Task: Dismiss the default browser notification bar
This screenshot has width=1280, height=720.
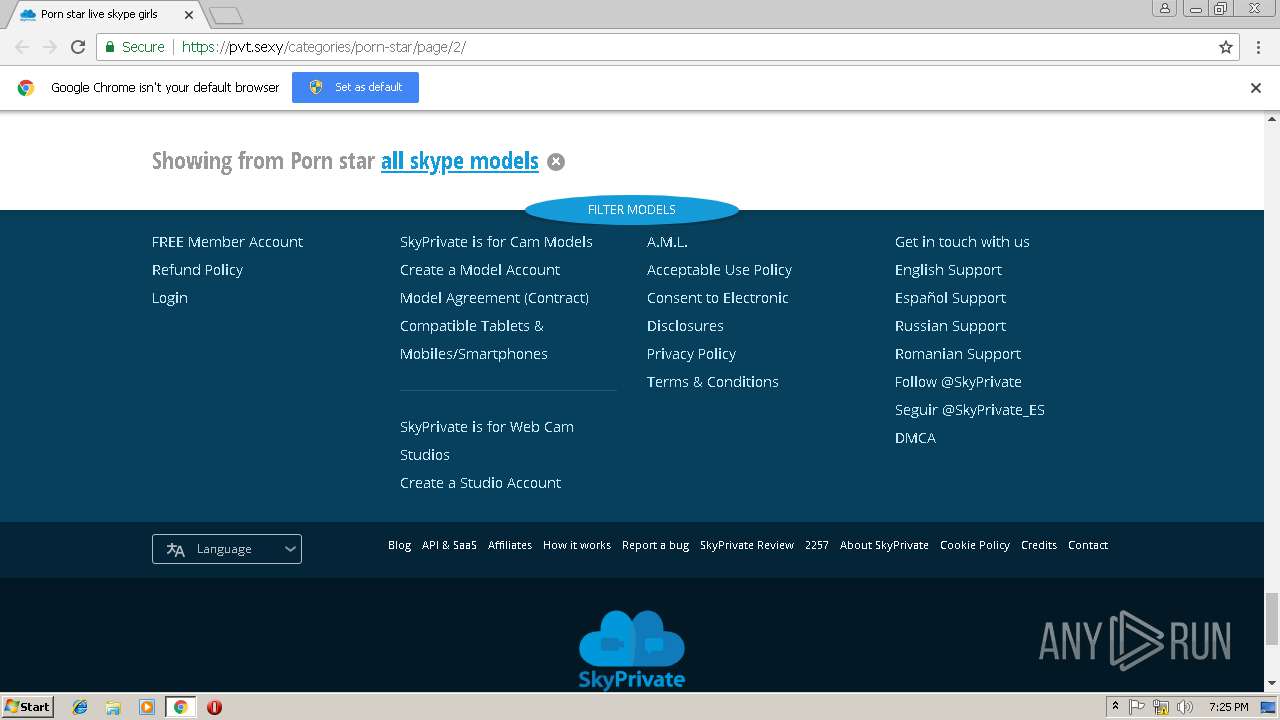Action: [x=1256, y=88]
